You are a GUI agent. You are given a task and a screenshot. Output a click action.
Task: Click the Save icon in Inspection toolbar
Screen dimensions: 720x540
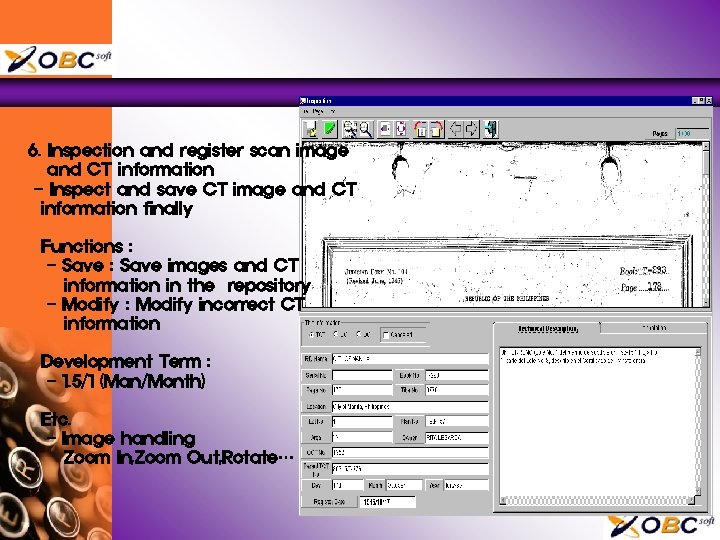[x=311, y=129]
